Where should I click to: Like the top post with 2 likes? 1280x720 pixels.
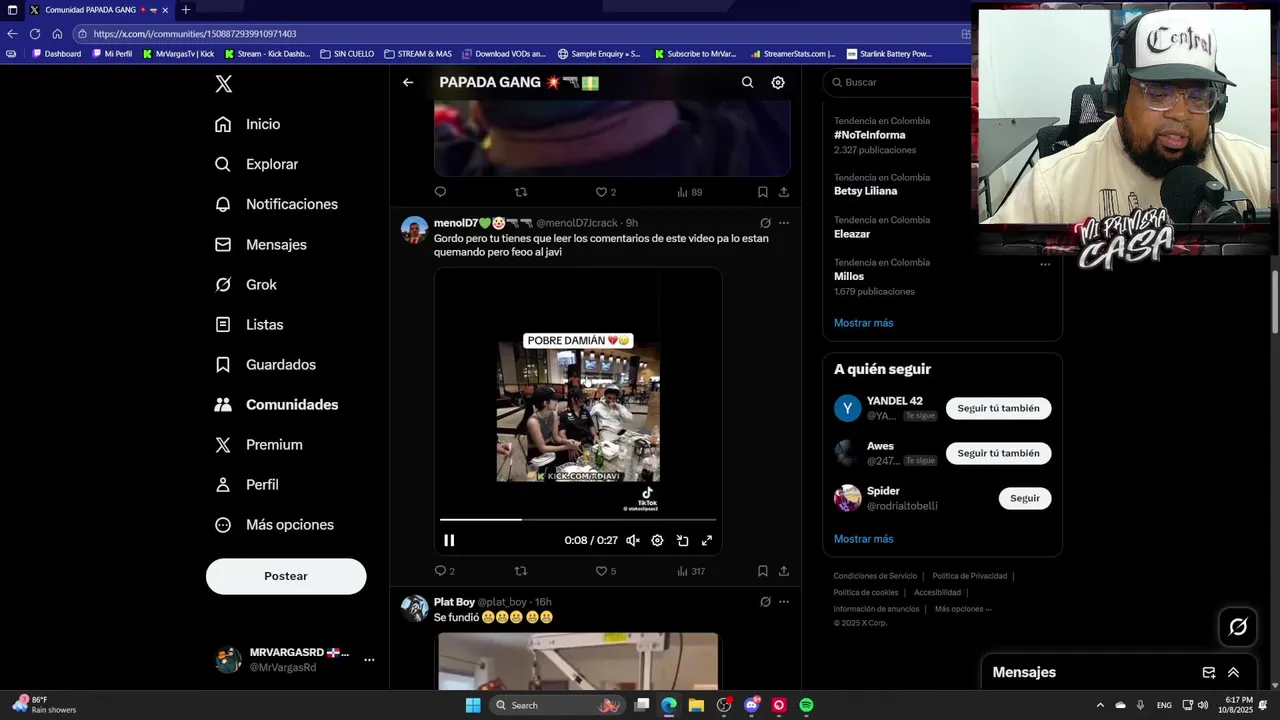pyautogui.click(x=606, y=192)
